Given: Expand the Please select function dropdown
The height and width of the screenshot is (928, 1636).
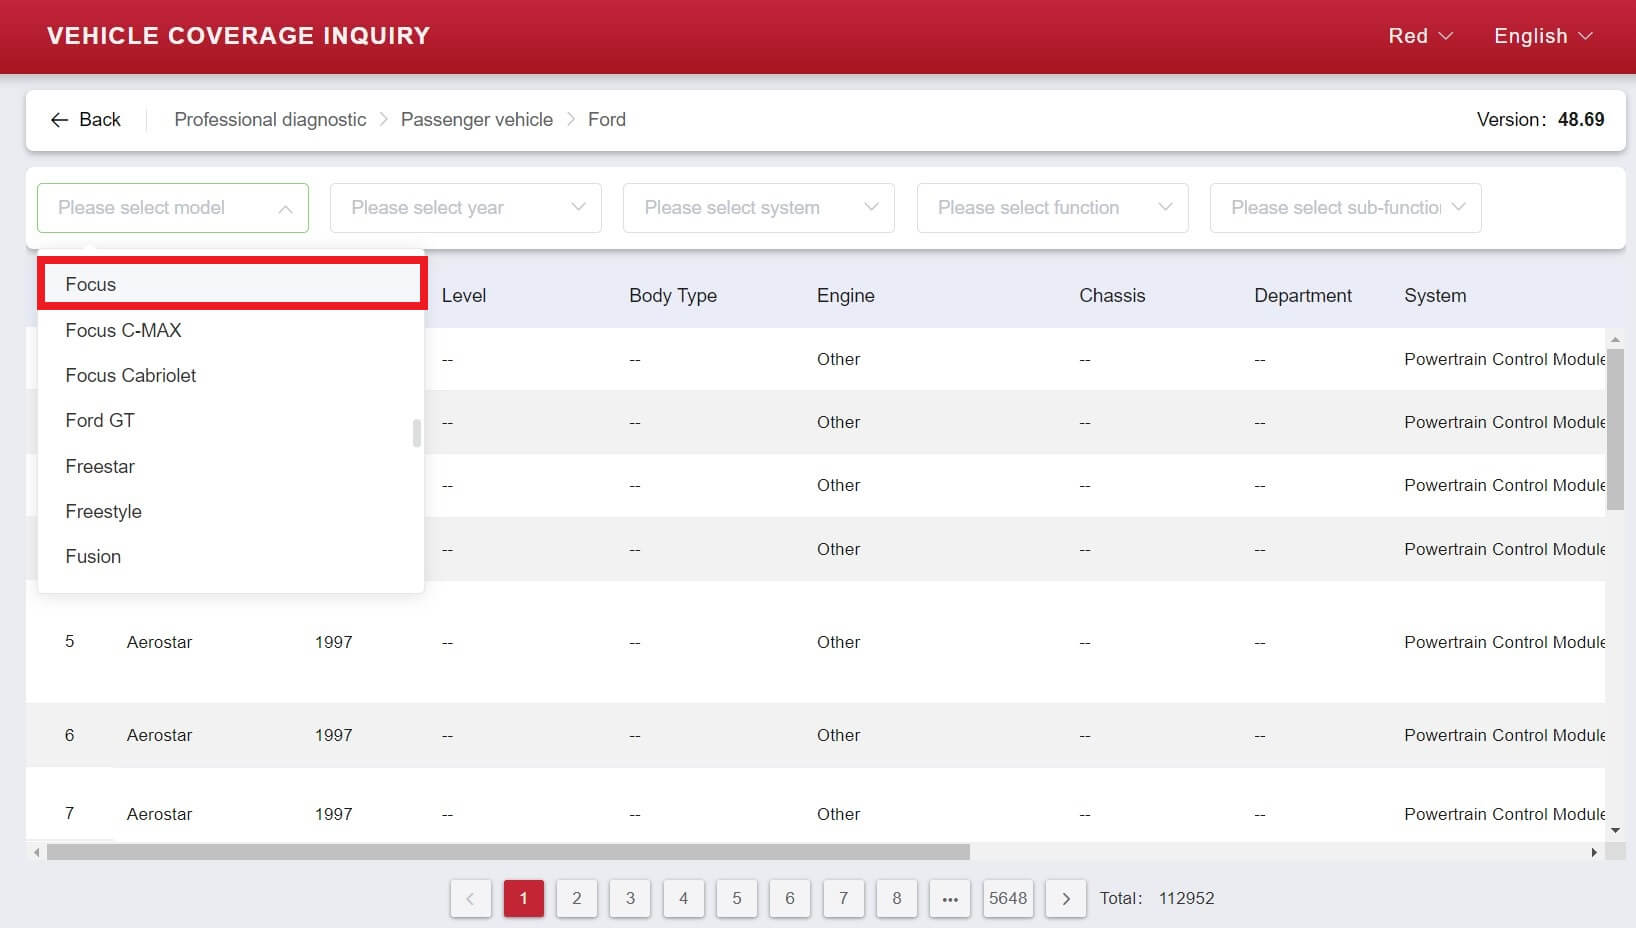Looking at the screenshot, I should (x=1052, y=208).
